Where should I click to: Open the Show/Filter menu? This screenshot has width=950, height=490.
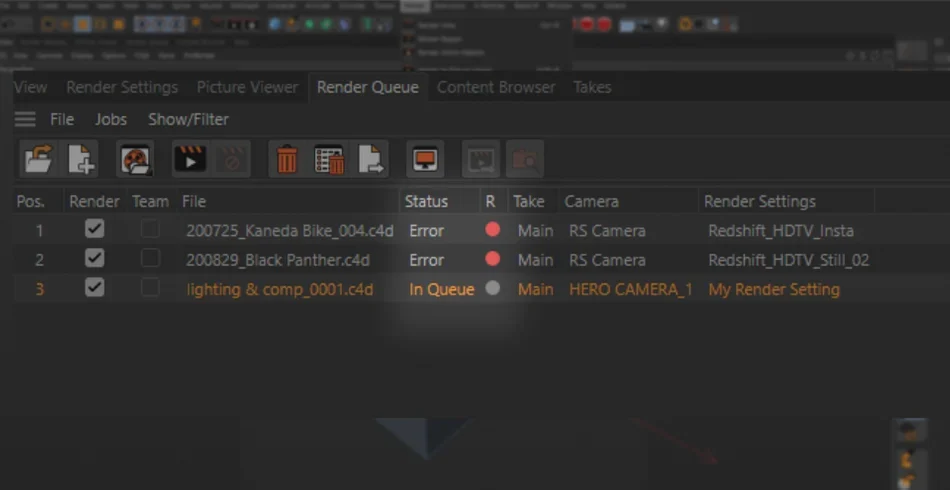188,119
